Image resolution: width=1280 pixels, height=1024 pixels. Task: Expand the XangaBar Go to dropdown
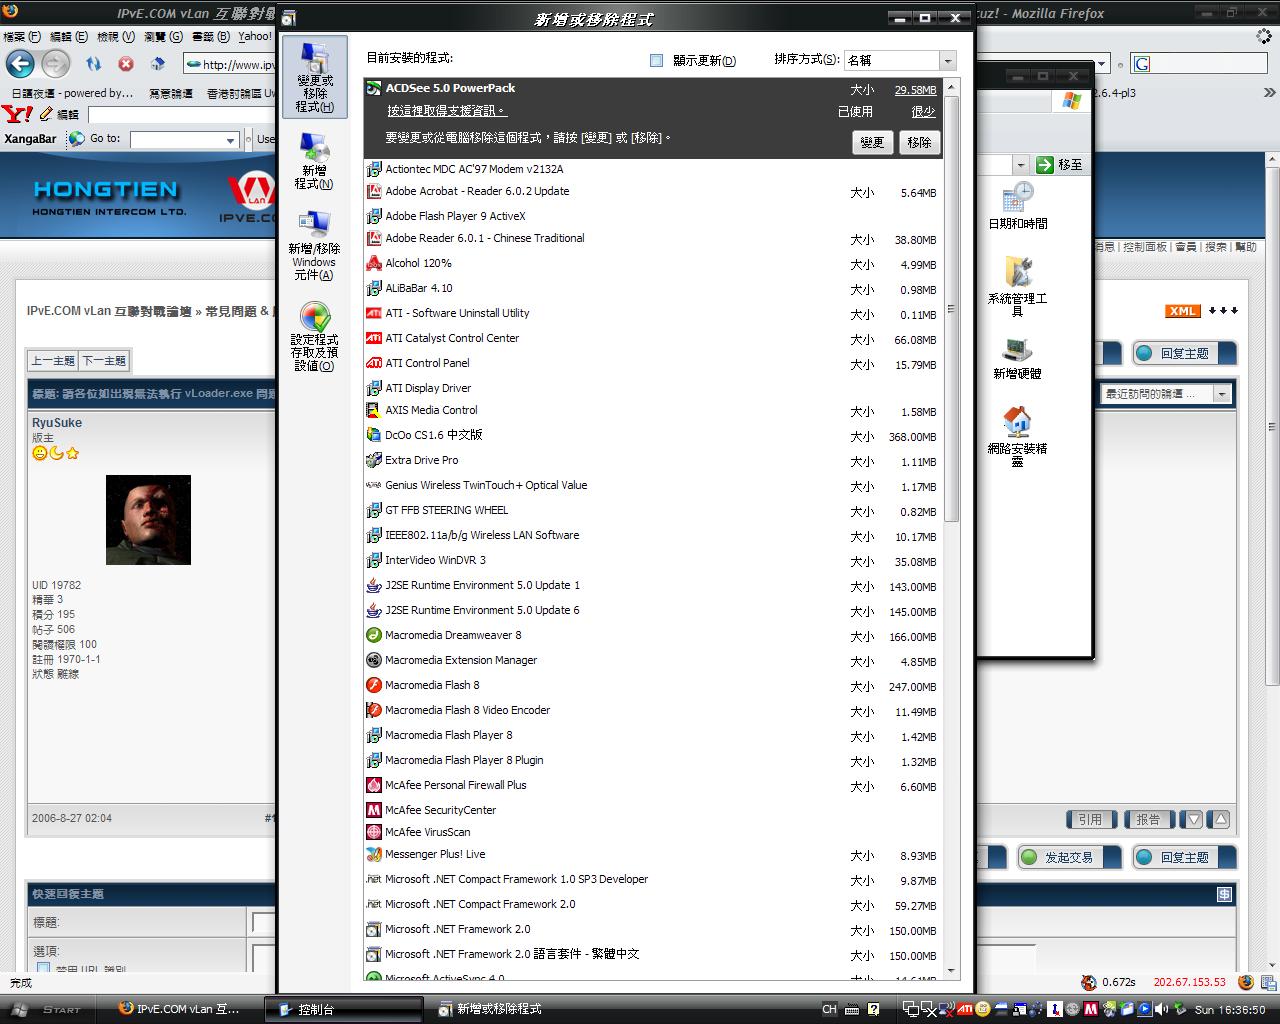231,140
